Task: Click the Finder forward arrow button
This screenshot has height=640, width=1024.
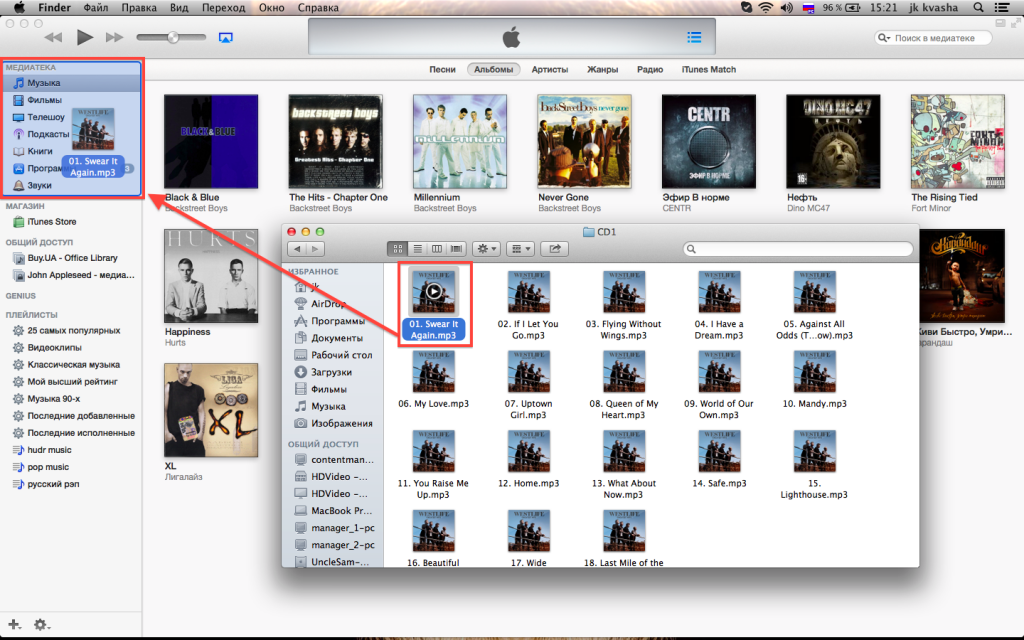Action: pyautogui.click(x=315, y=249)
